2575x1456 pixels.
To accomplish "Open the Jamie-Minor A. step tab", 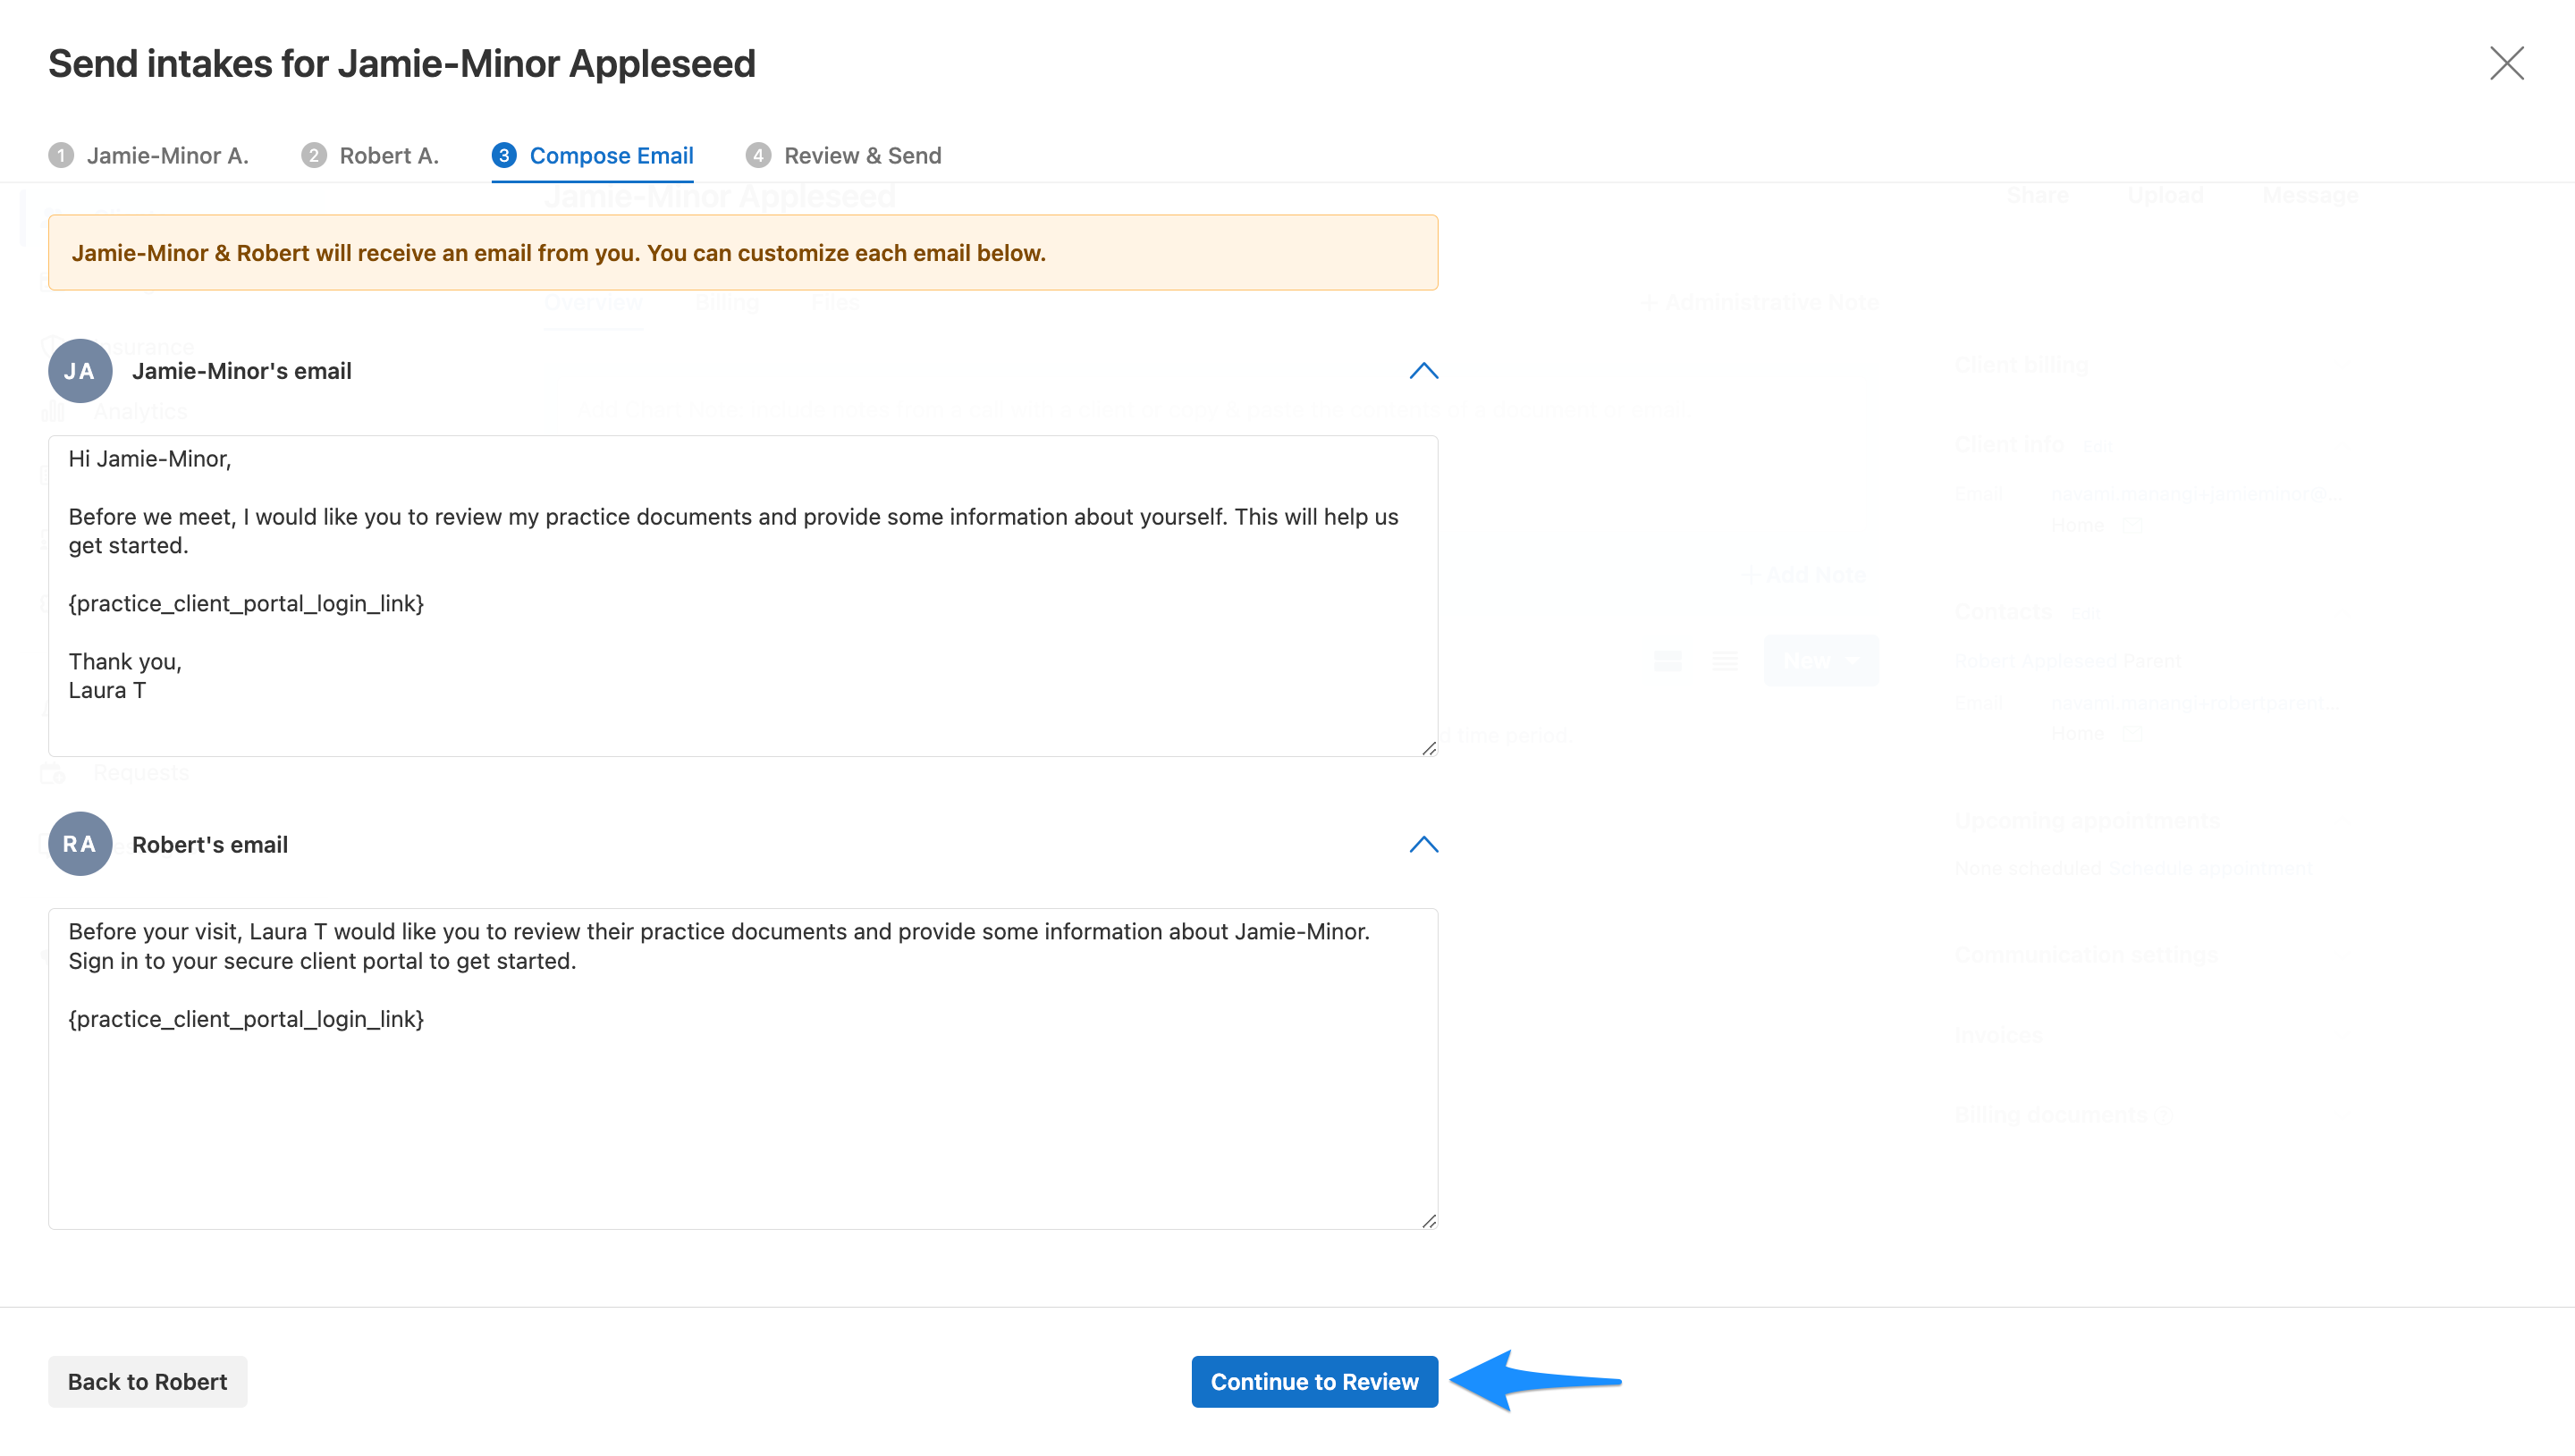I will pos(148,155).
